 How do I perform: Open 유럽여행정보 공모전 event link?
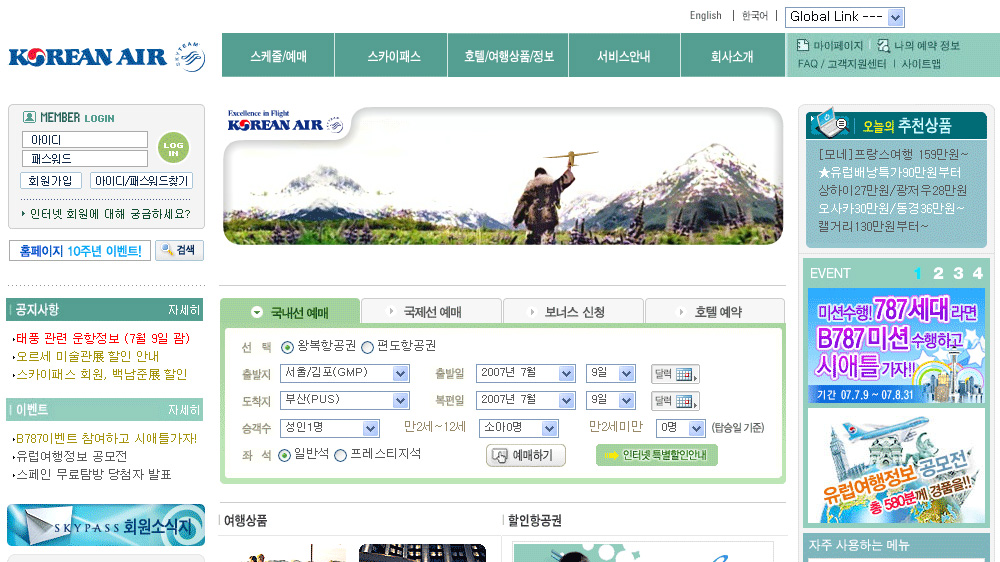(71, 456)
